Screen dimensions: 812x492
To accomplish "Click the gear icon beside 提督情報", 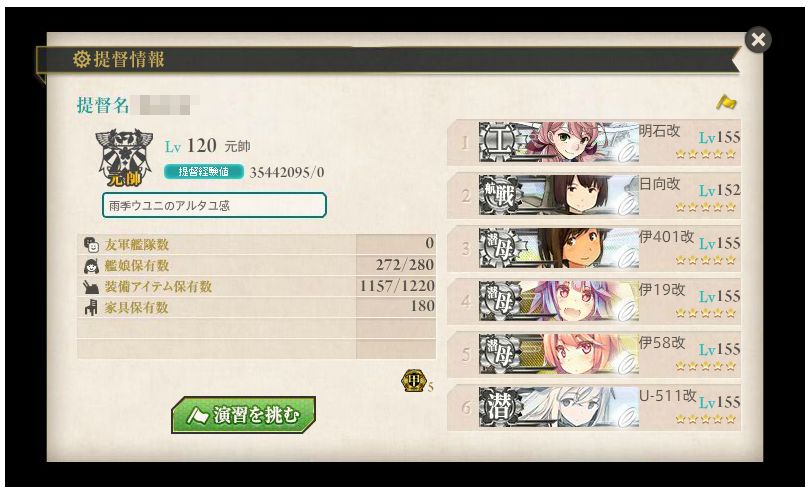I will point(81,59).
